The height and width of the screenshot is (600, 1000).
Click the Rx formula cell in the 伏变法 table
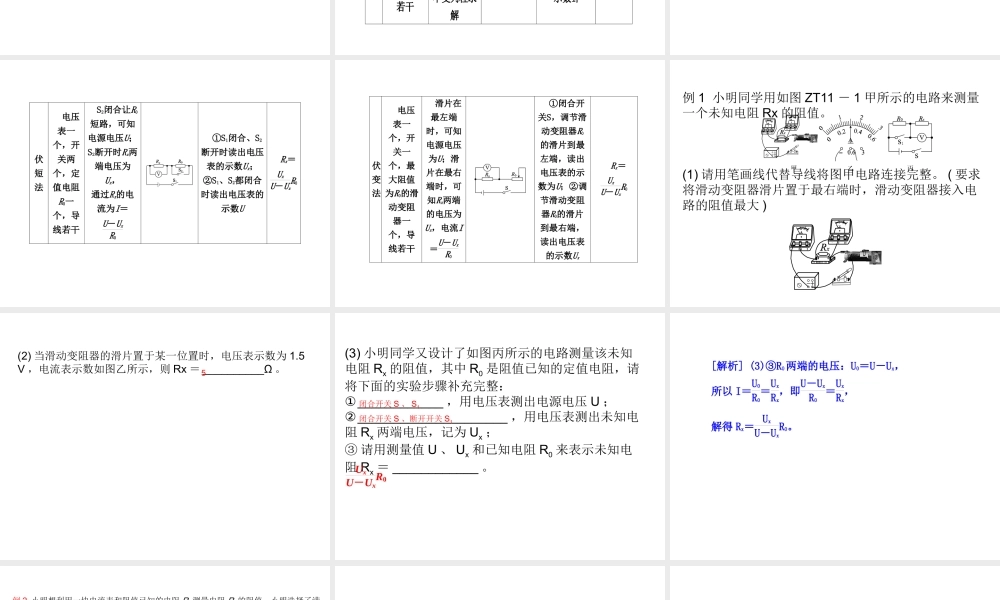point(614,179)
